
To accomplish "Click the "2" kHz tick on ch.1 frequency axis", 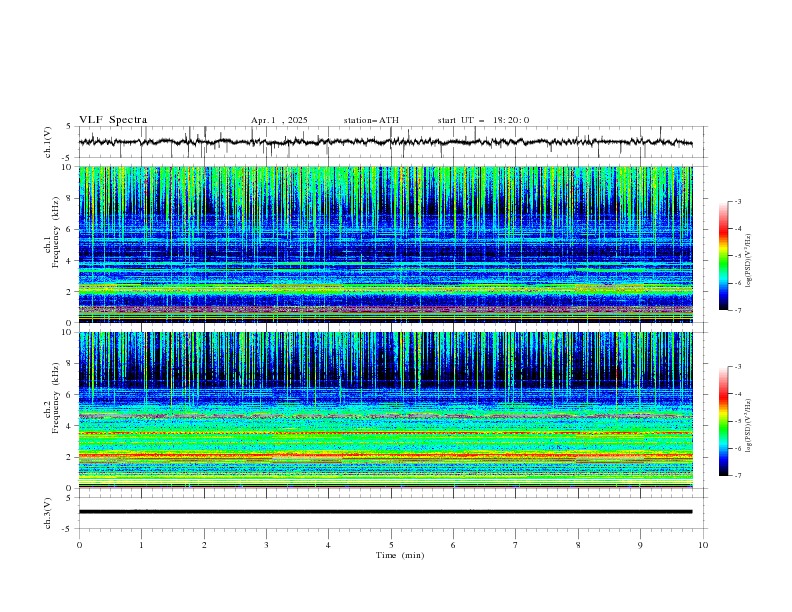I will 70,292.
